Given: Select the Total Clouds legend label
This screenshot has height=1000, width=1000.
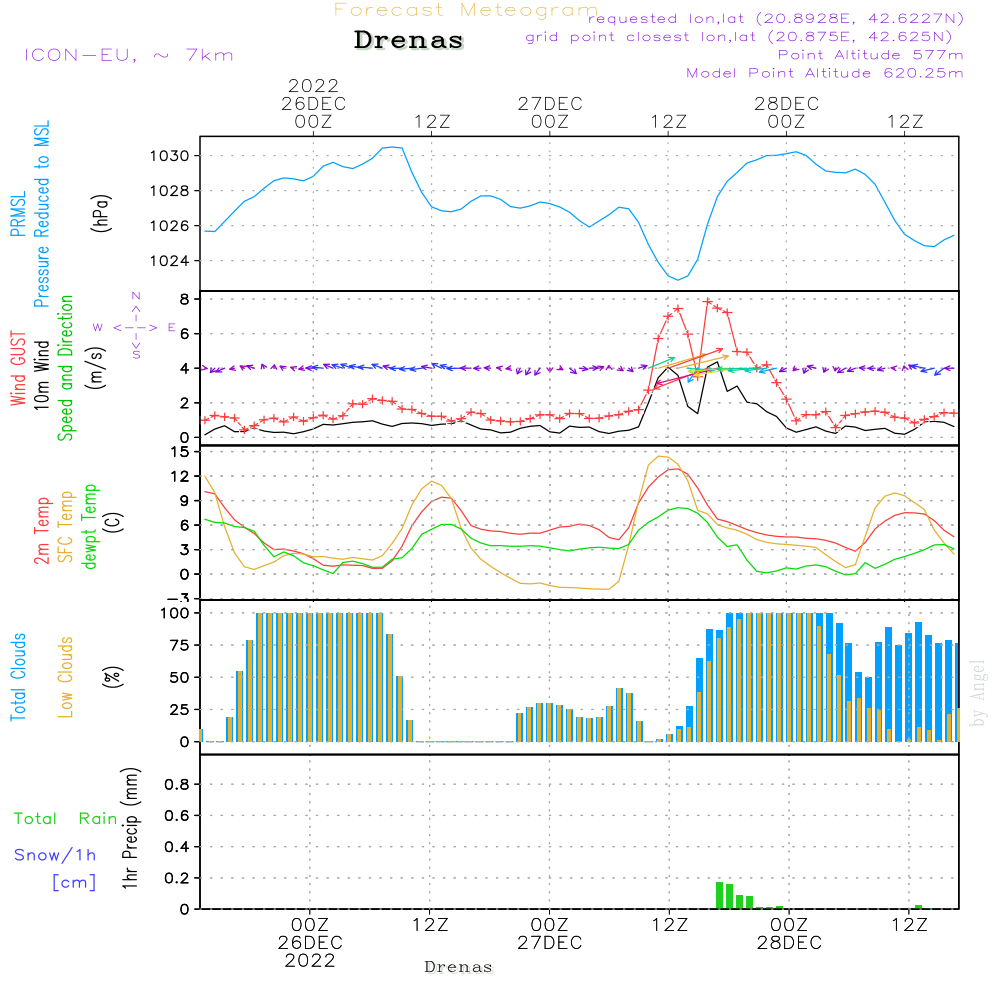Looking at the screenshot, I should click(19, 677).
